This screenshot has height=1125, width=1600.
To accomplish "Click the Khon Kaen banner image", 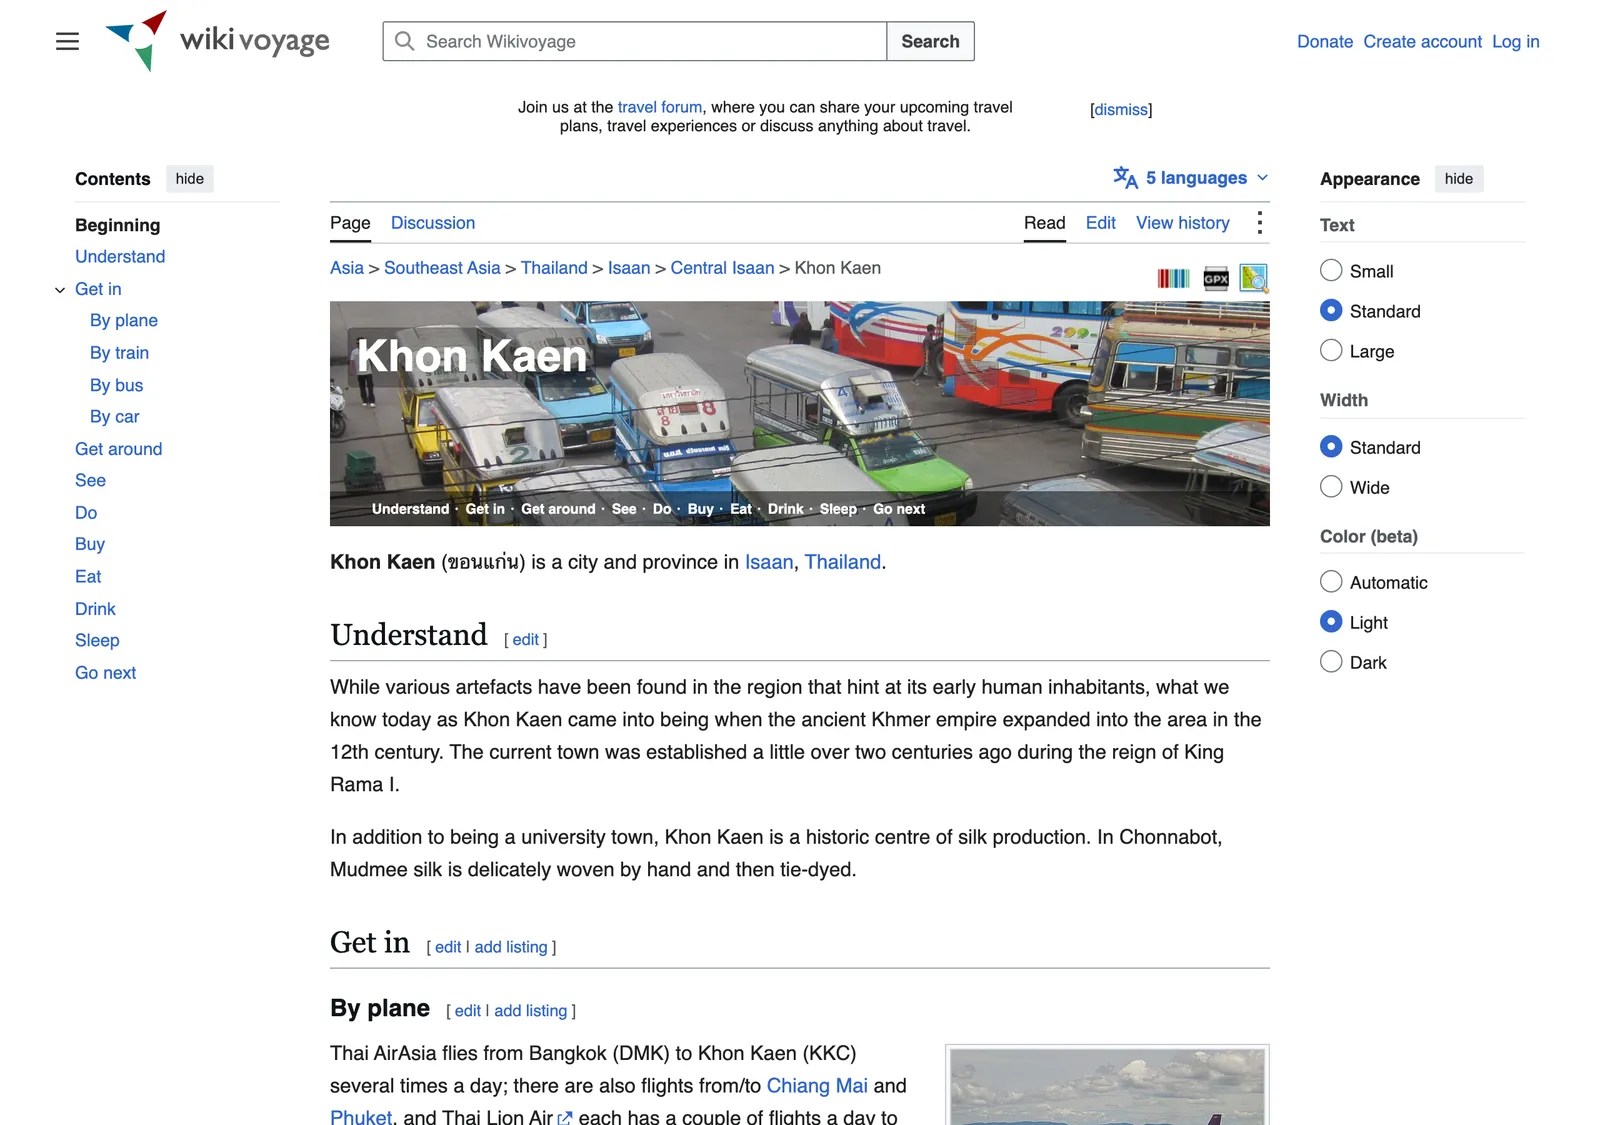I will tap(800, 414).
